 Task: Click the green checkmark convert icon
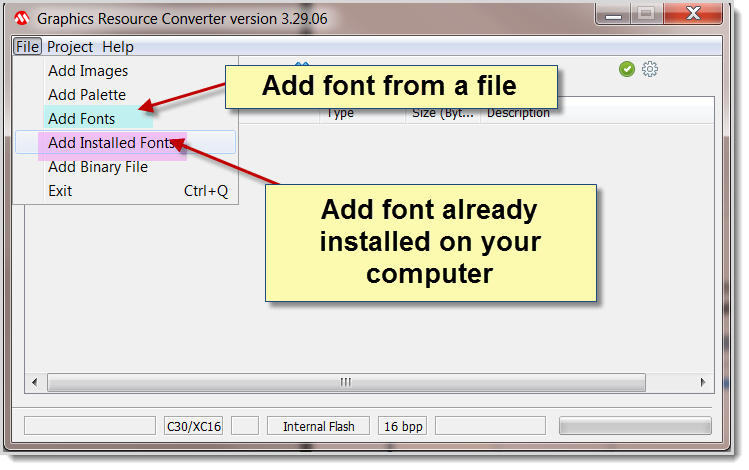(627, 69)
